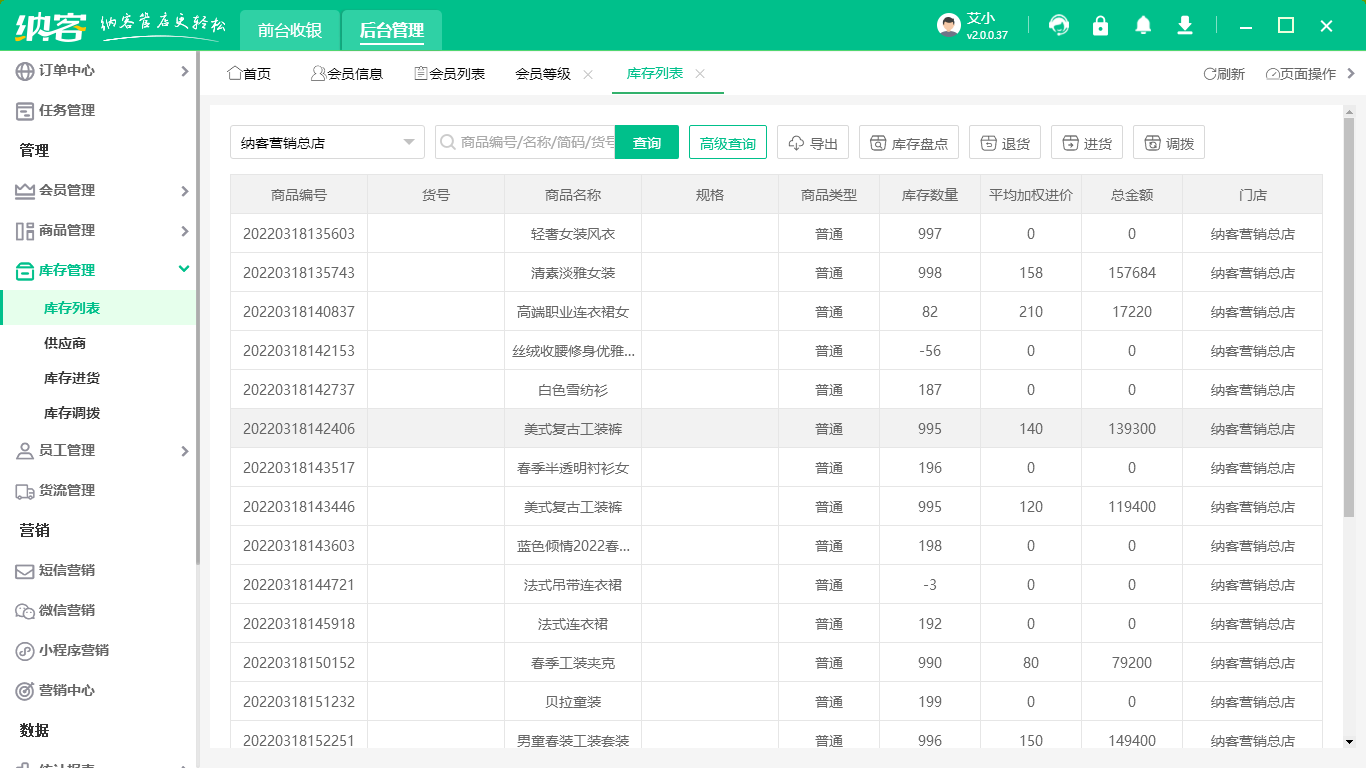The width and height of the screenshot is (1366, 768).
Task: Expand 员工管理 submenu chevron
Action: (x=184, y=451)
